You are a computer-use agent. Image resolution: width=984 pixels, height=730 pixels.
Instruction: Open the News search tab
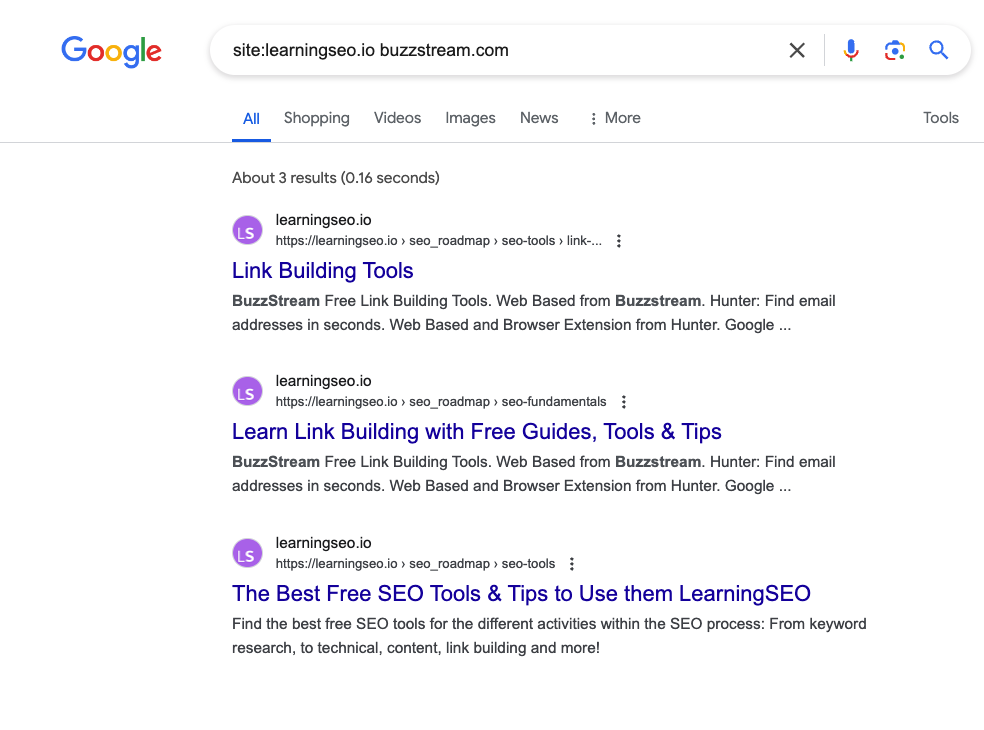[x=538, y=118]
